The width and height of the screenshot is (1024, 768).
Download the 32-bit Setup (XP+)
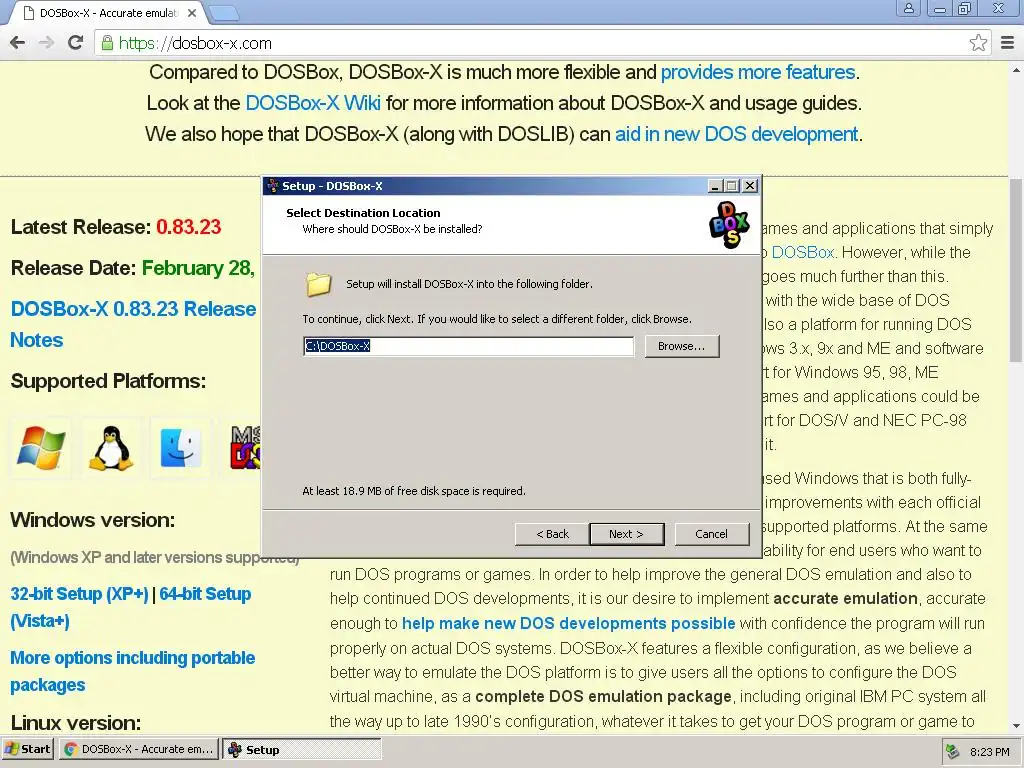coord(79,594)
